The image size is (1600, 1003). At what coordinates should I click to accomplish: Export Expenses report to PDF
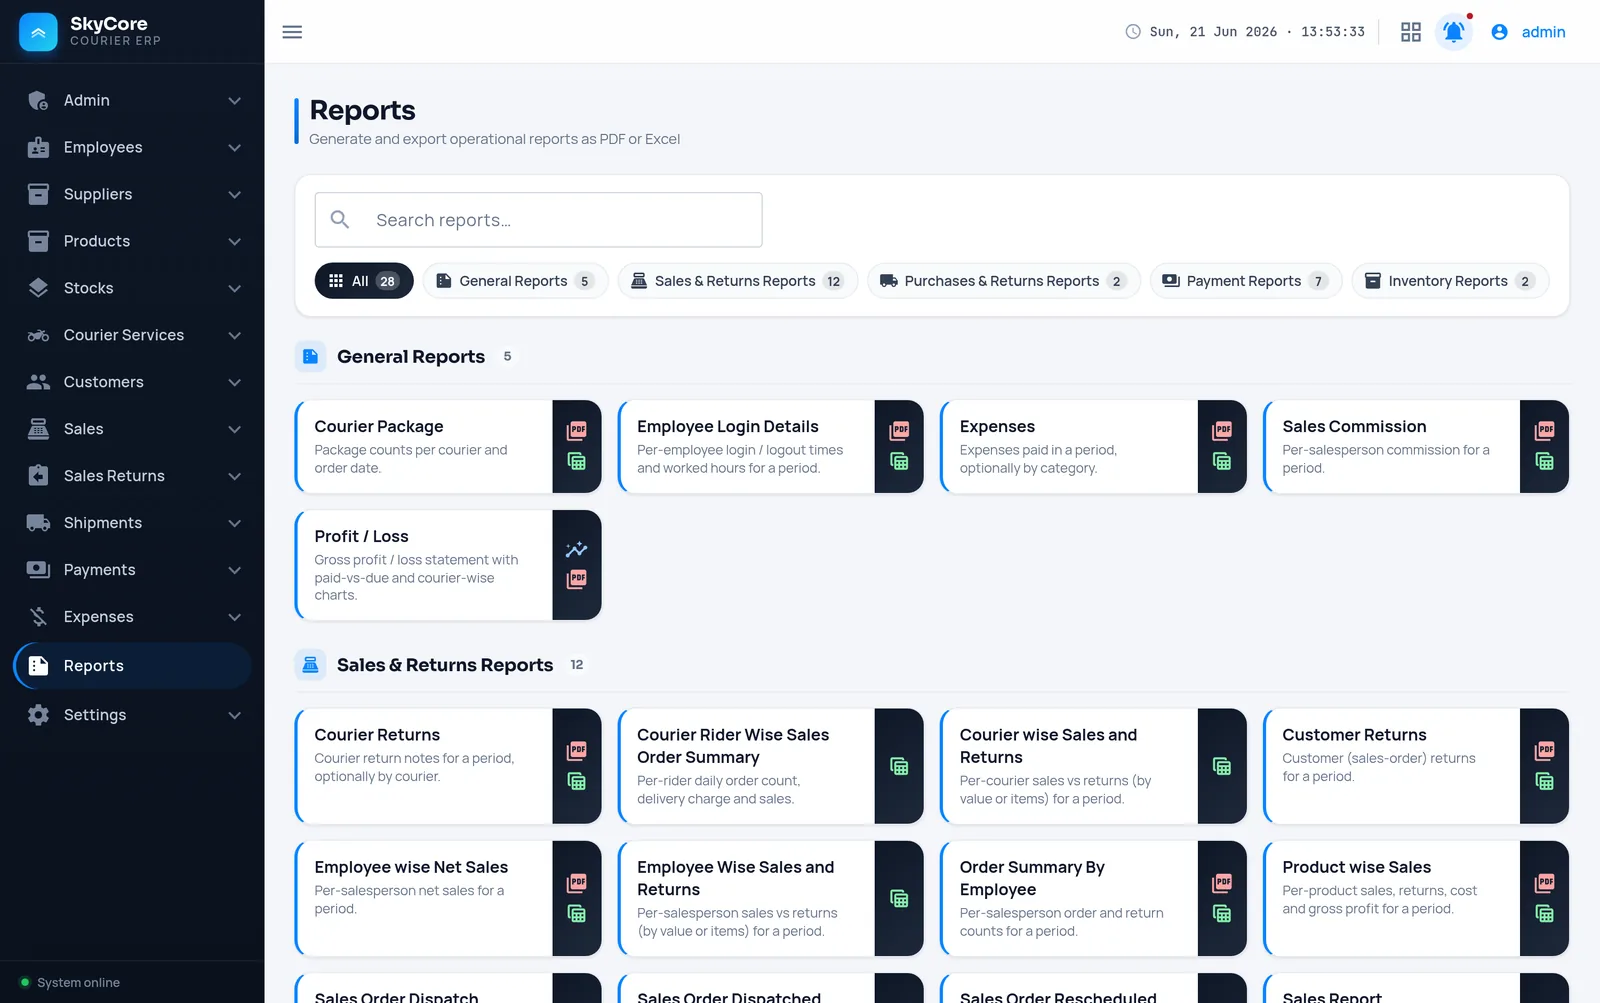pyautogui.click(x=1222, y=431)
